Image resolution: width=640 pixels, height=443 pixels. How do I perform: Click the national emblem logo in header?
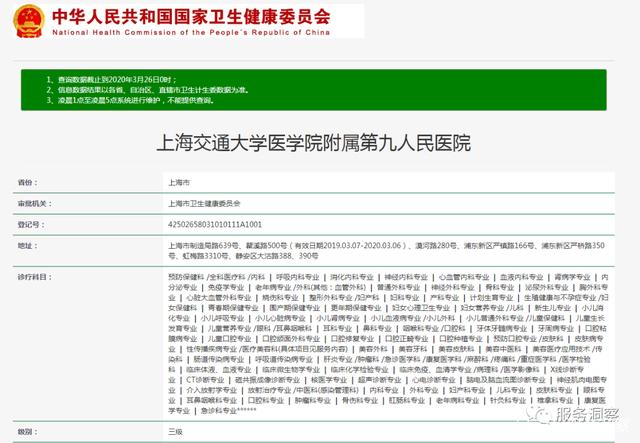click(x=24, y=21)
